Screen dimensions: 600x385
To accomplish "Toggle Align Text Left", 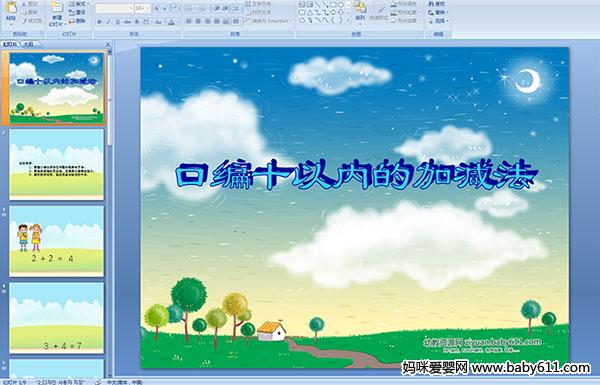I will [x=189, y=21].
